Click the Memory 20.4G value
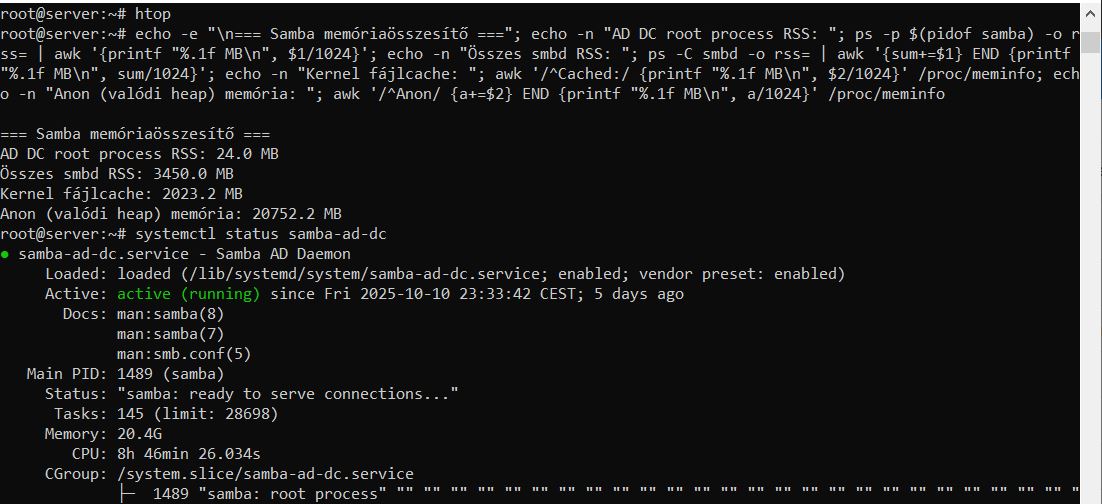Screen dimensions: 1102x504 [x=140, y=434]
